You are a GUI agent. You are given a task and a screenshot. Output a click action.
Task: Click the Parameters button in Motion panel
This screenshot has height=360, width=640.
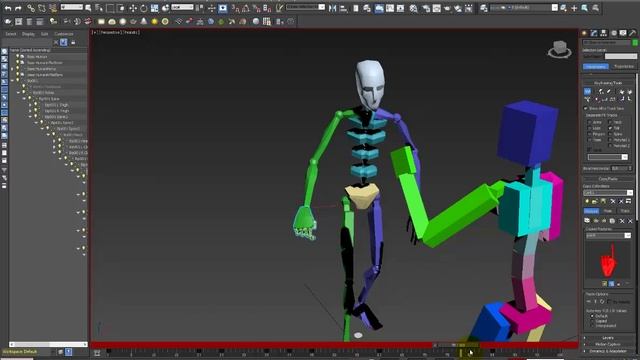tap(596, 67)
